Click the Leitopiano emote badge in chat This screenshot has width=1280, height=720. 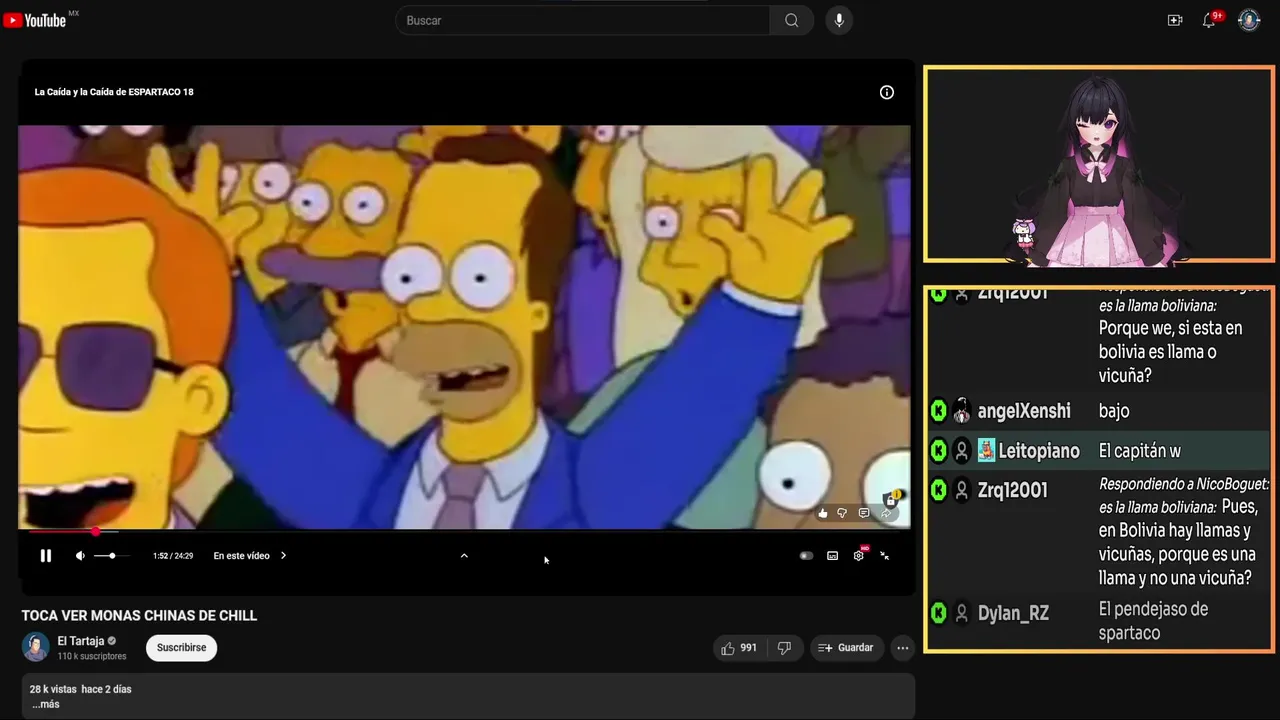[986, 451]
